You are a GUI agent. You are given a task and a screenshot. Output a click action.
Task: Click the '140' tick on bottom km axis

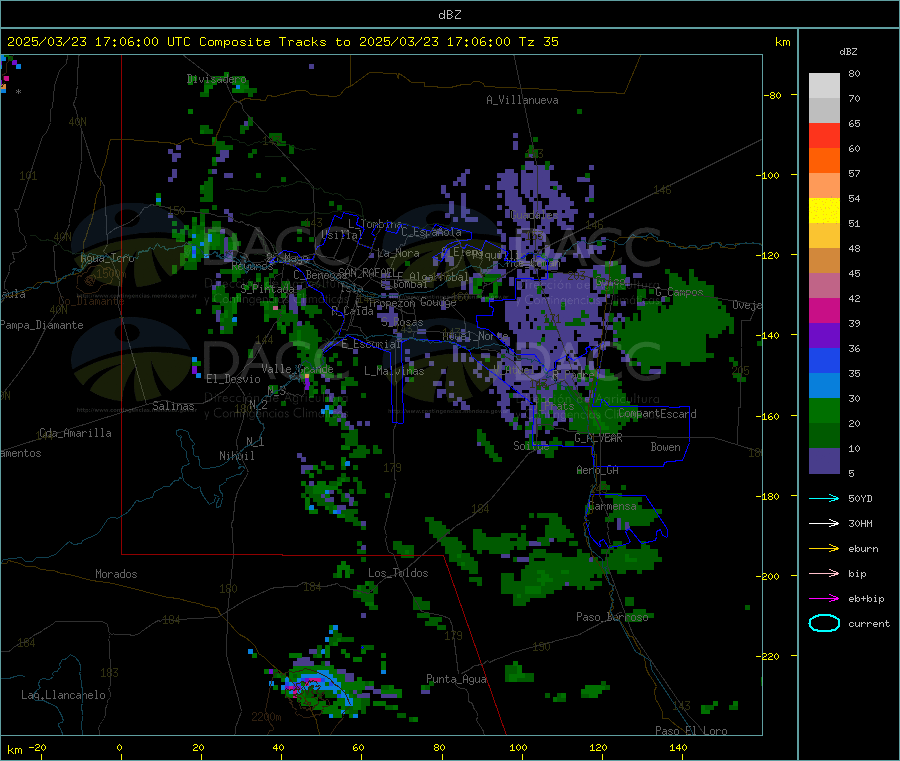coord(678,747)
